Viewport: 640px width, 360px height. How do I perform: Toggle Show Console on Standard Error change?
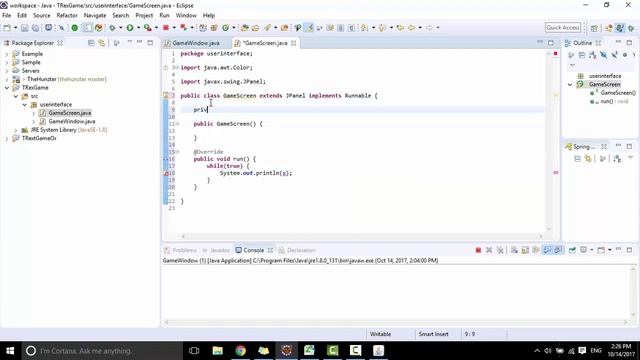point(558,250)
